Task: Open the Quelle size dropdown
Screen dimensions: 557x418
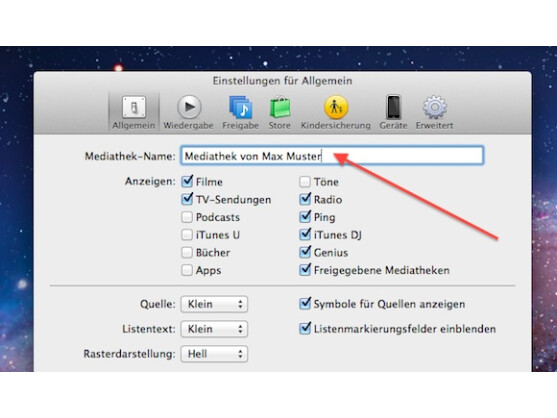Action: [x=214, y=304]
